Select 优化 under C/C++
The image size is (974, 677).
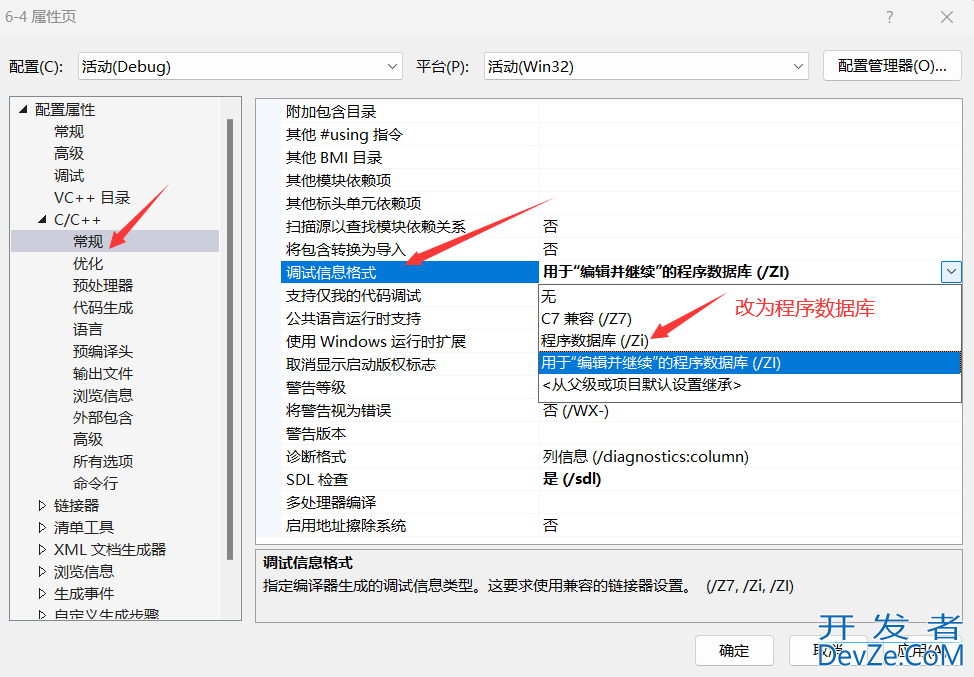point(88,264)
